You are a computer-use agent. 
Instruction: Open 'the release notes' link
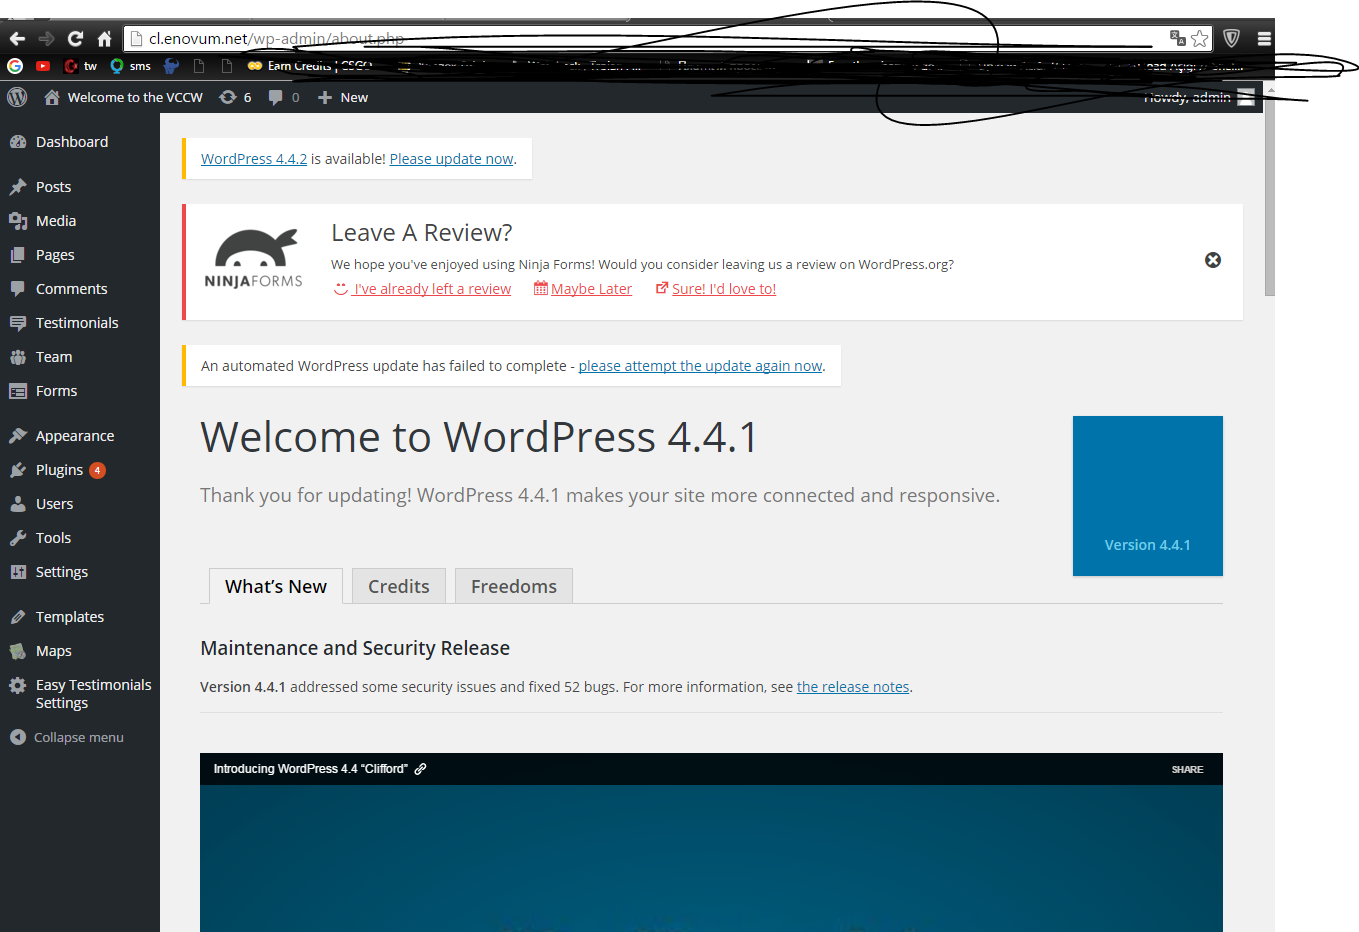(853, 687)
